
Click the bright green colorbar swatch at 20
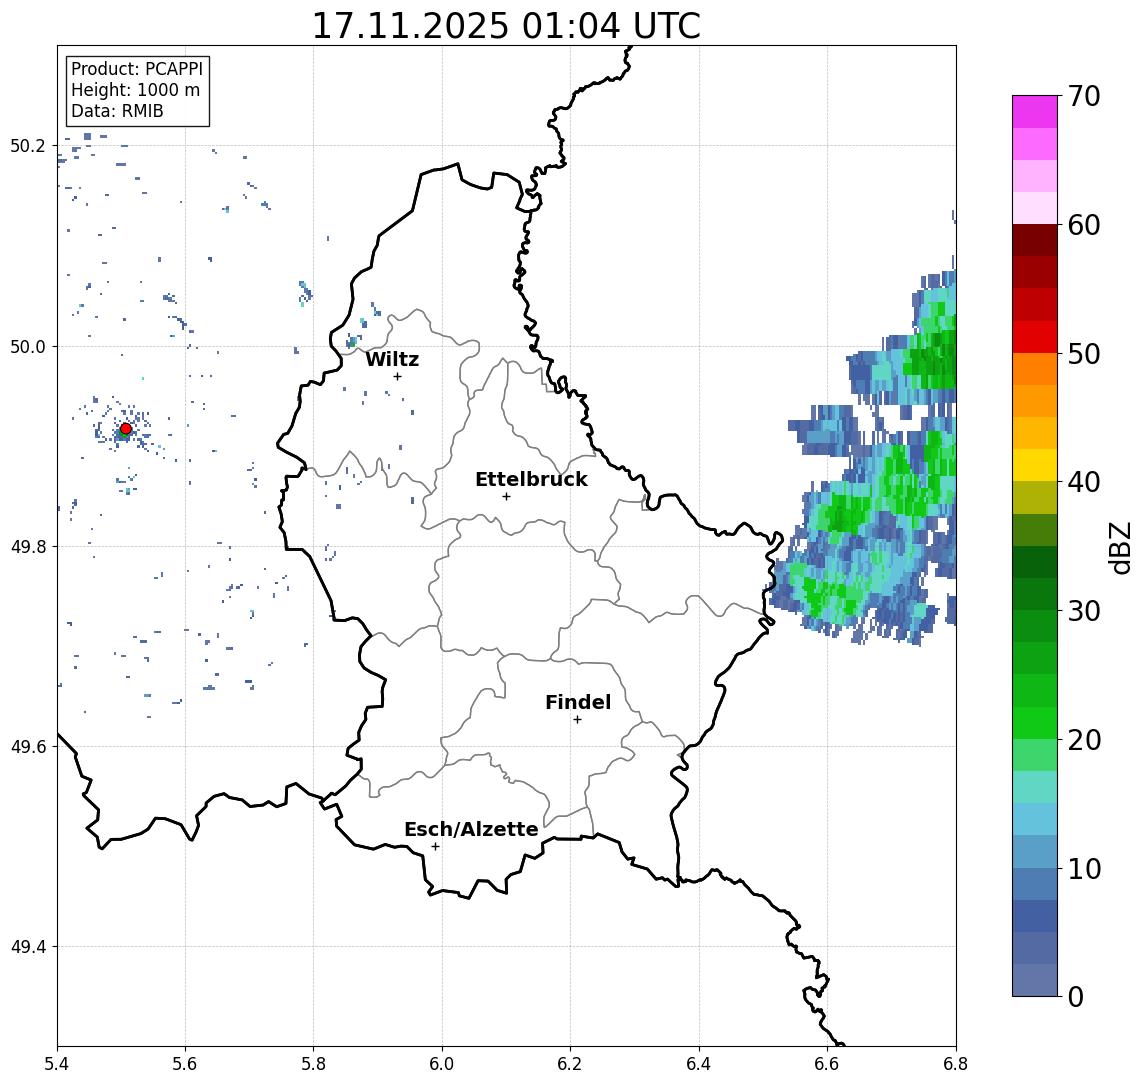1035,722
